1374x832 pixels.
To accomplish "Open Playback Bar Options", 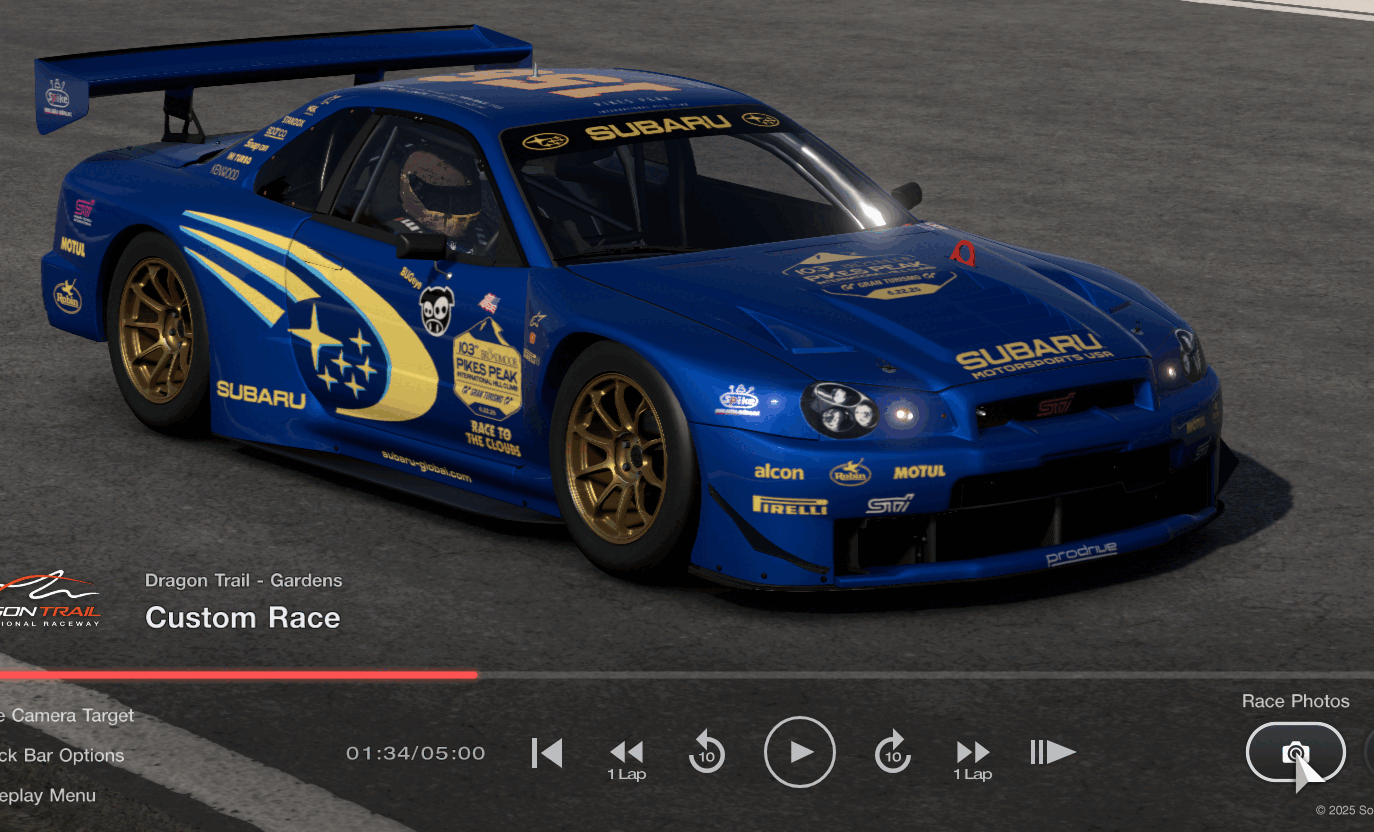I will (x=62, y=755).
